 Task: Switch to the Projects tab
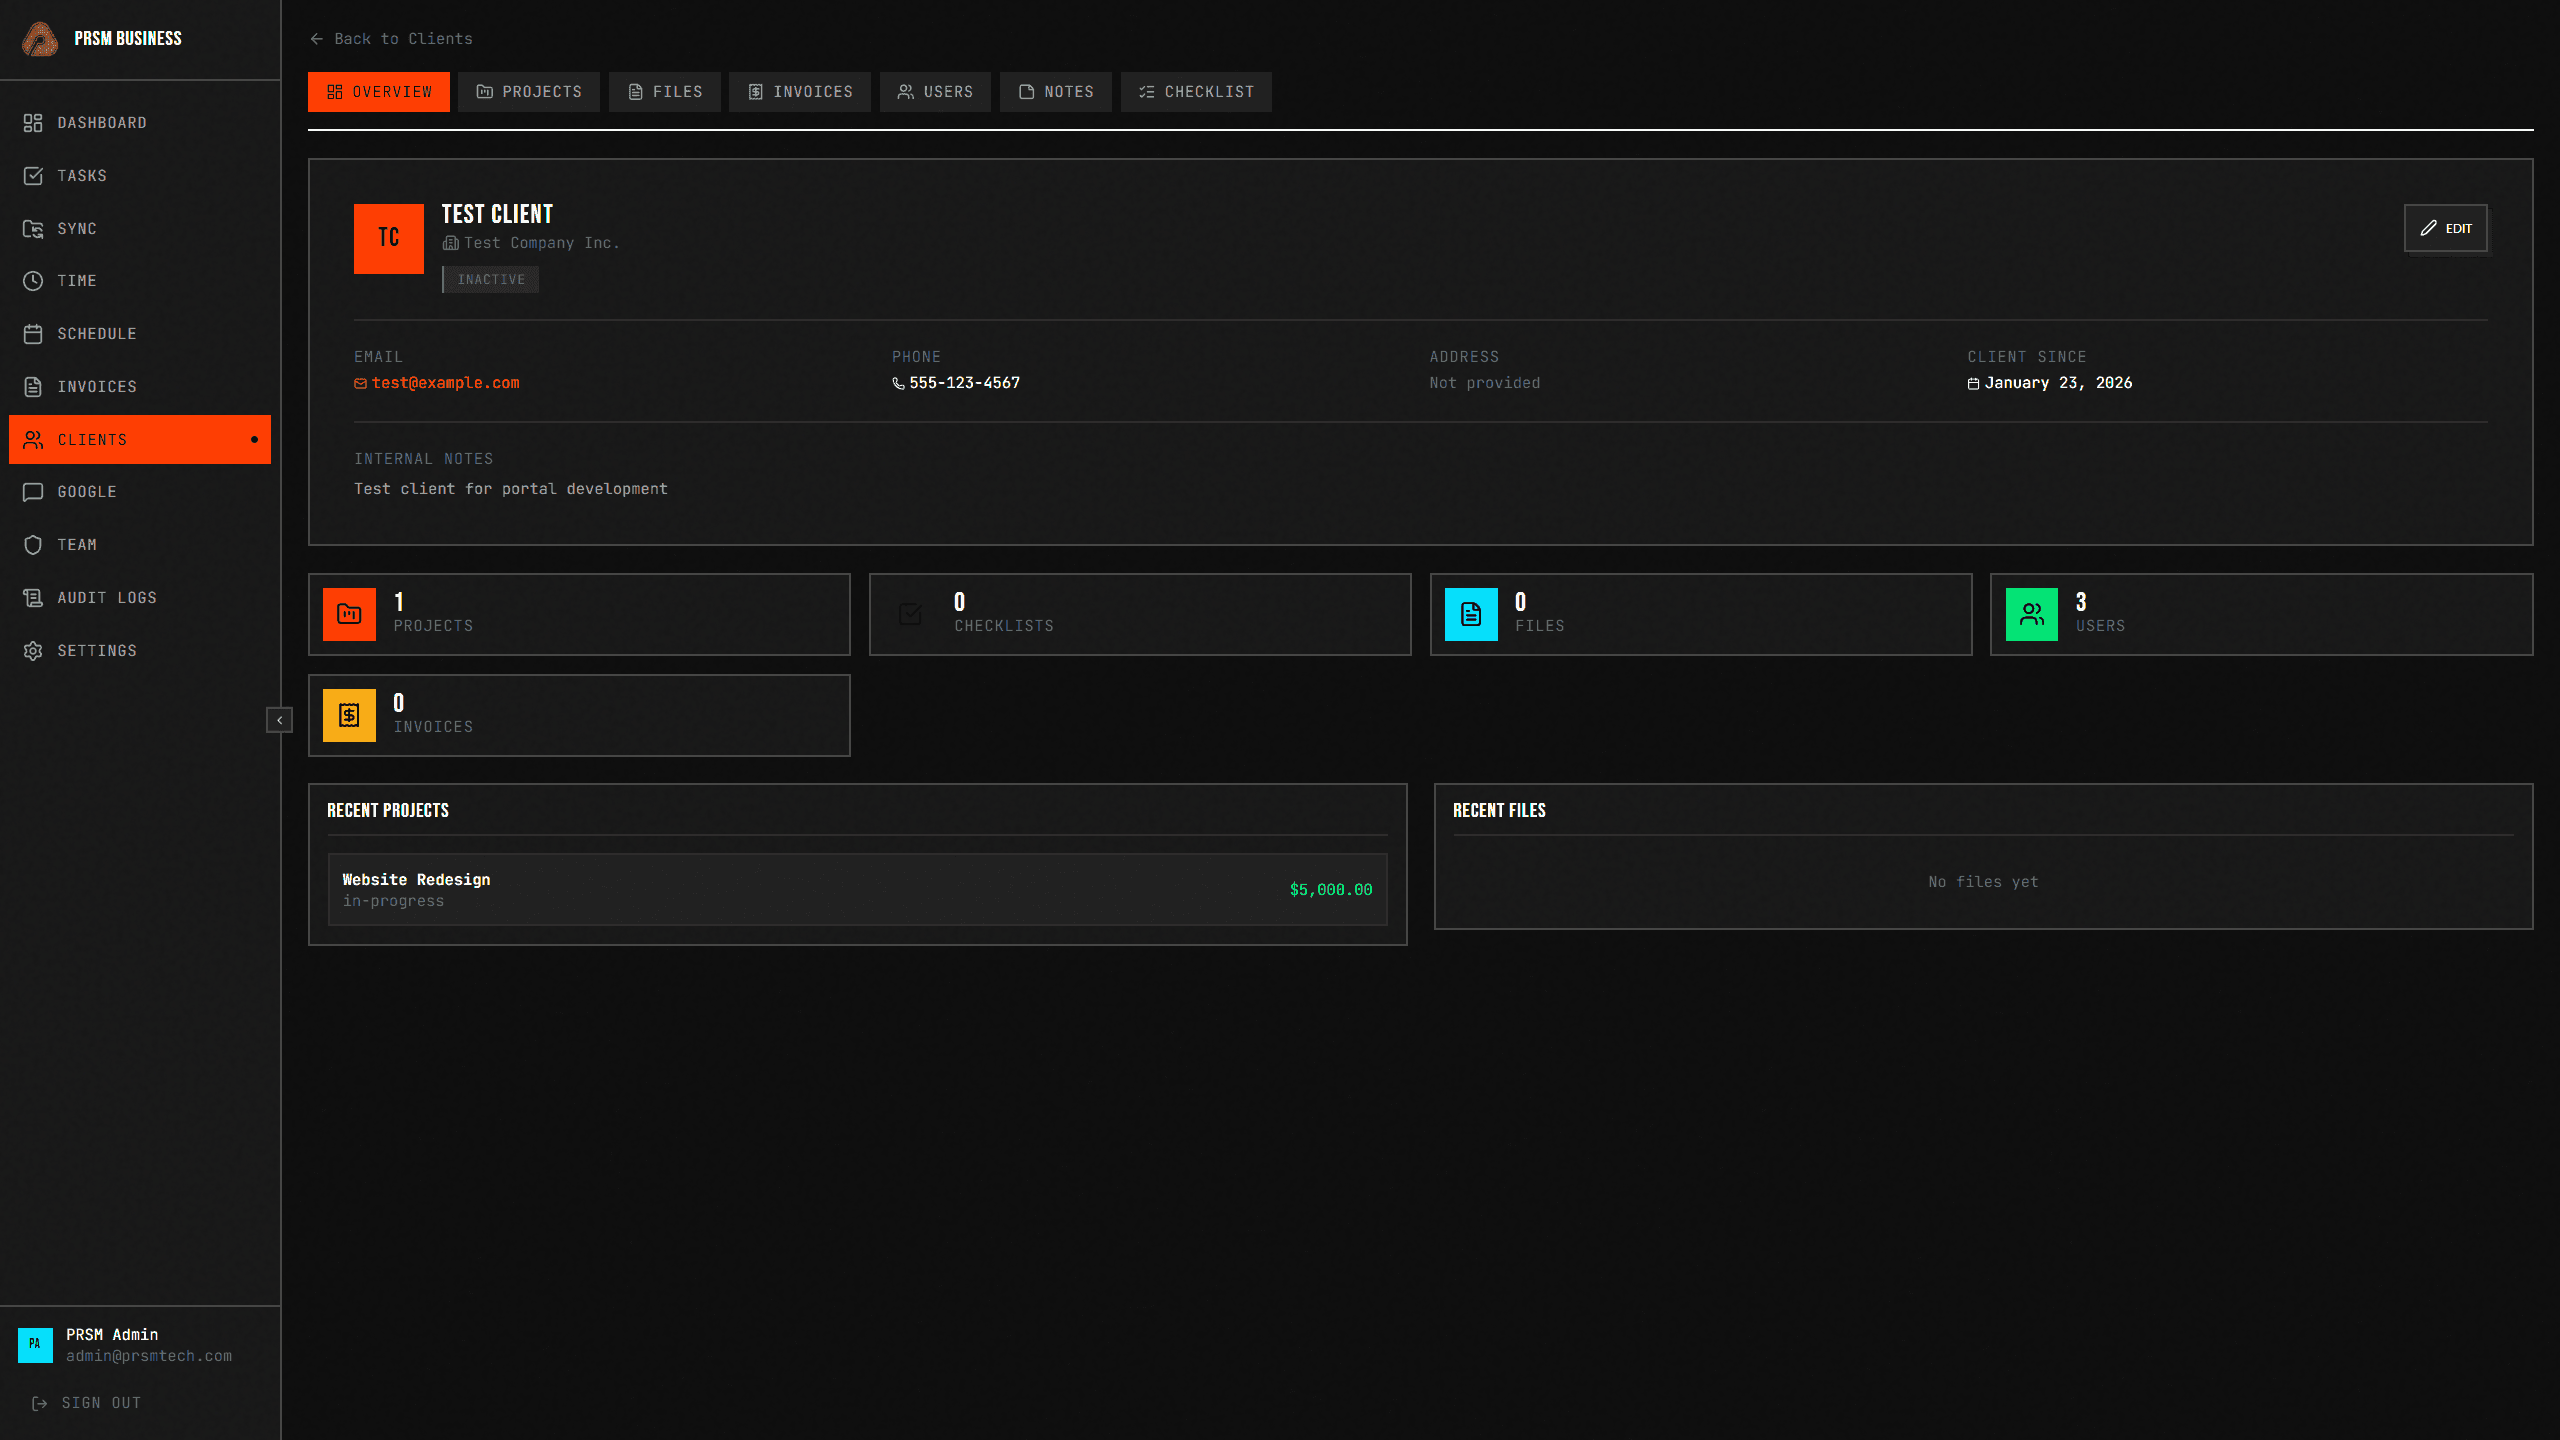pyautogui.click(x=529, y=92)
